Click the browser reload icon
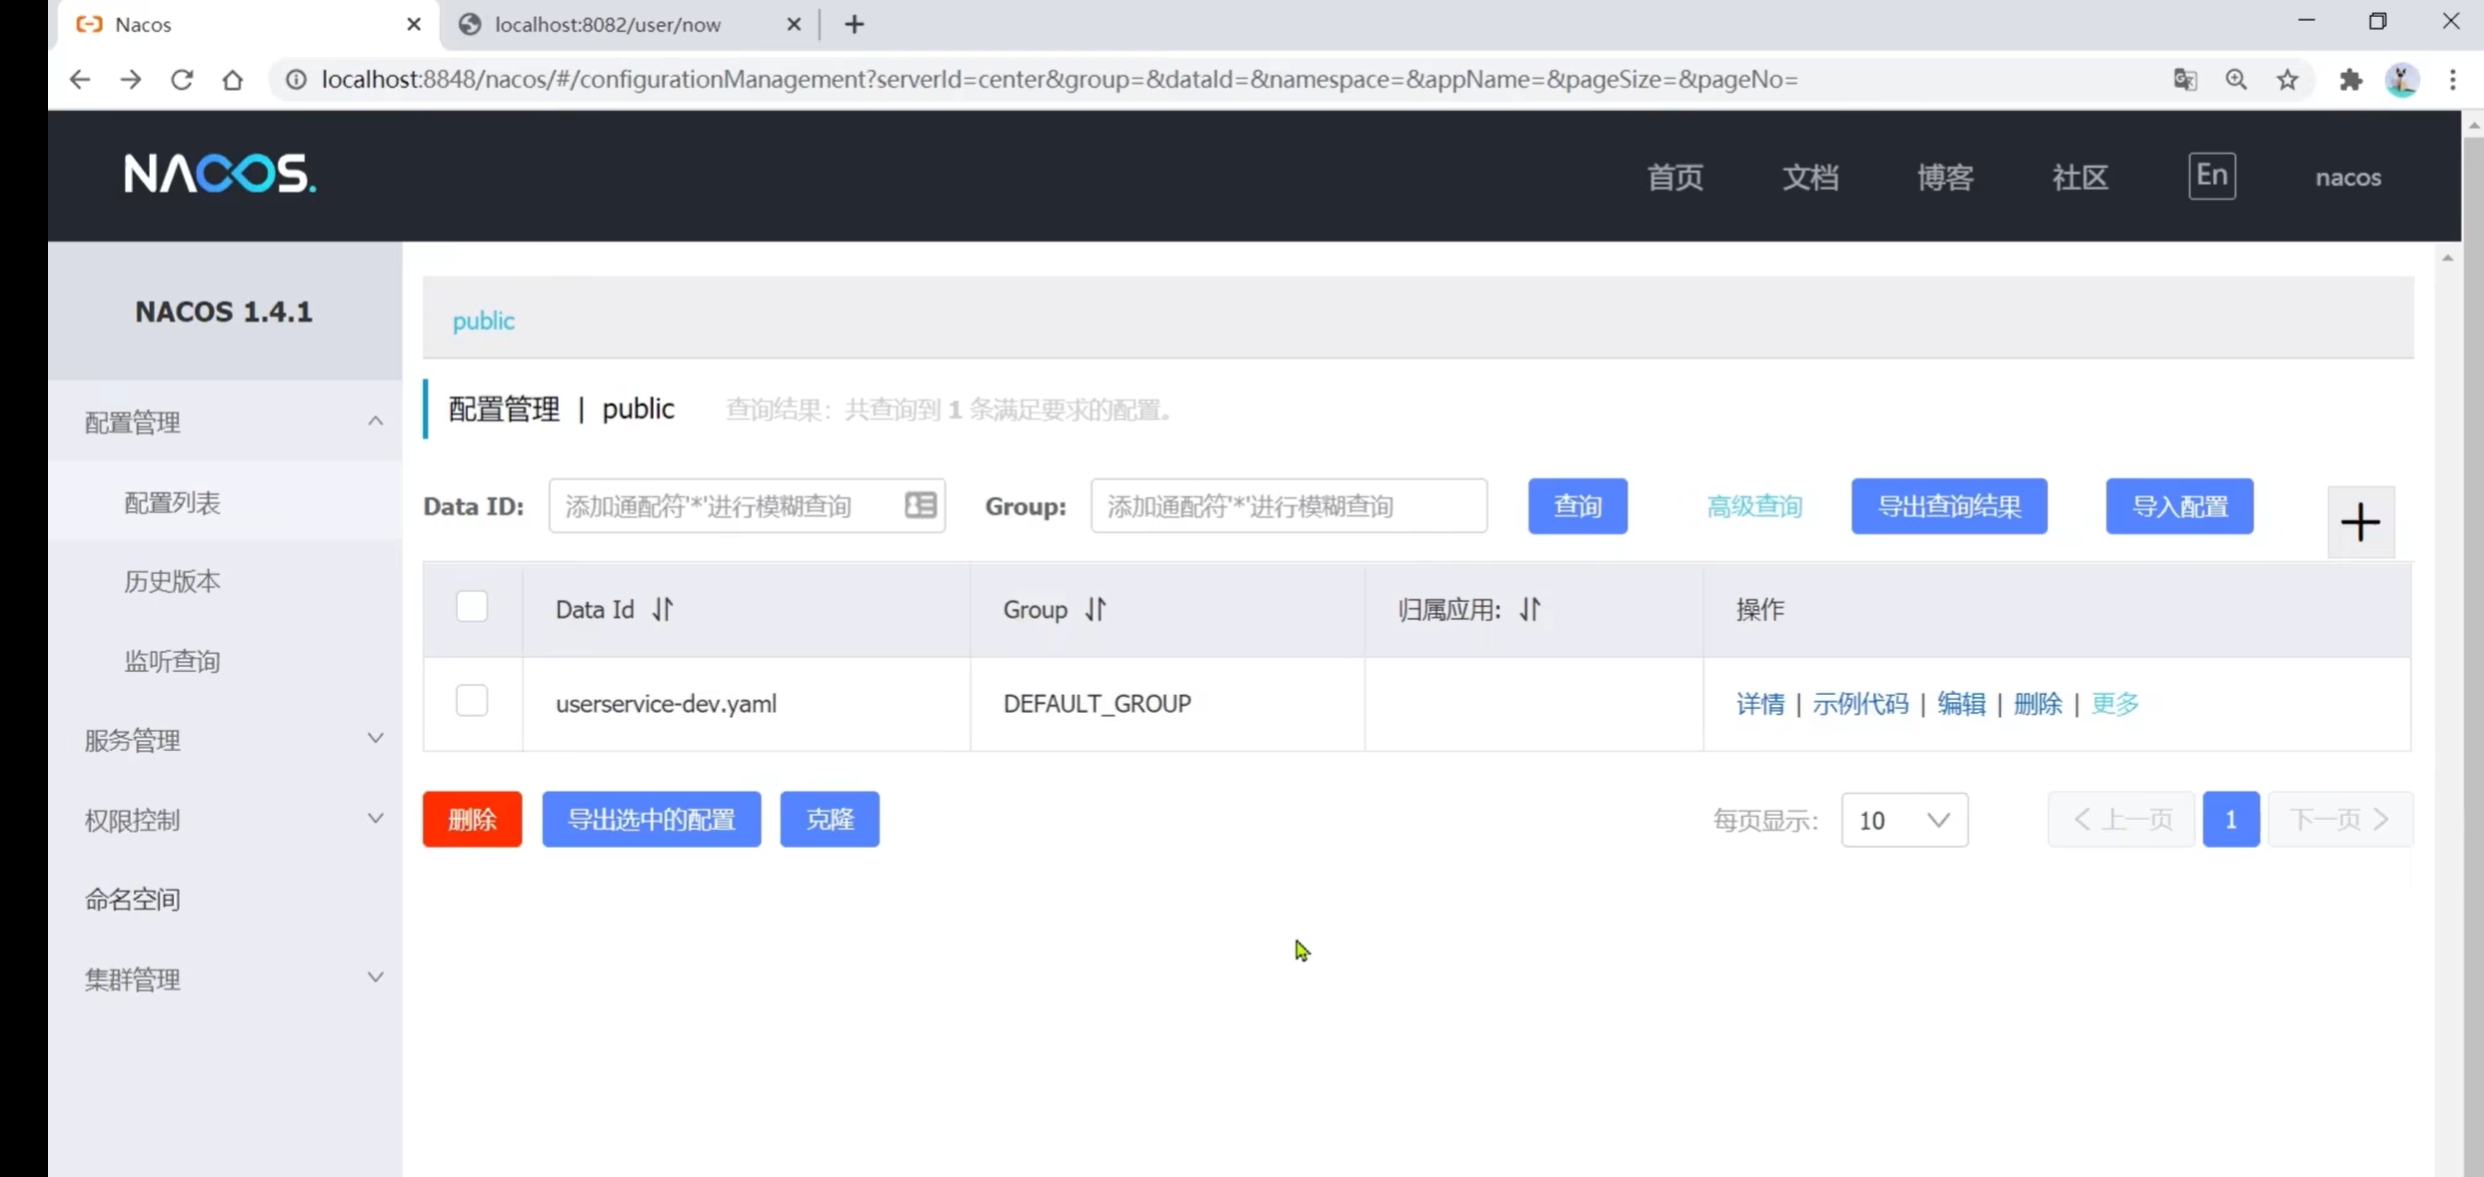Screen dimensions: 2484x1177 click(x=182, y=79)
